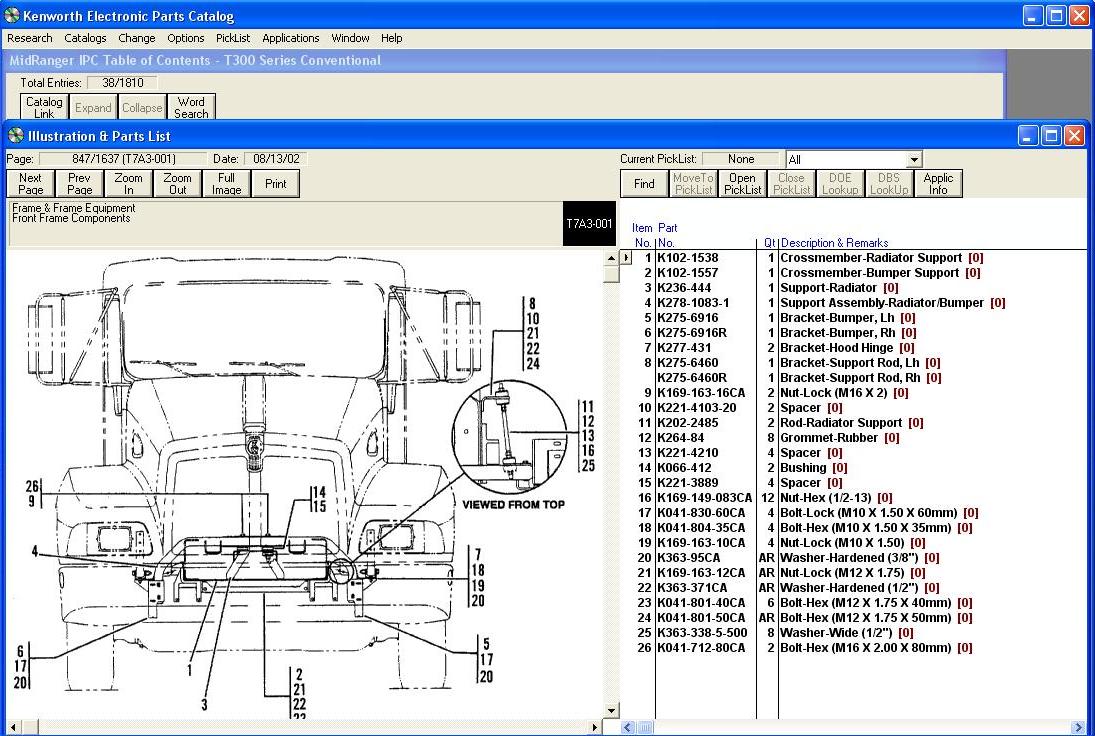Click the Catalog Link tool
The image size is (1095, 736).
43,105
